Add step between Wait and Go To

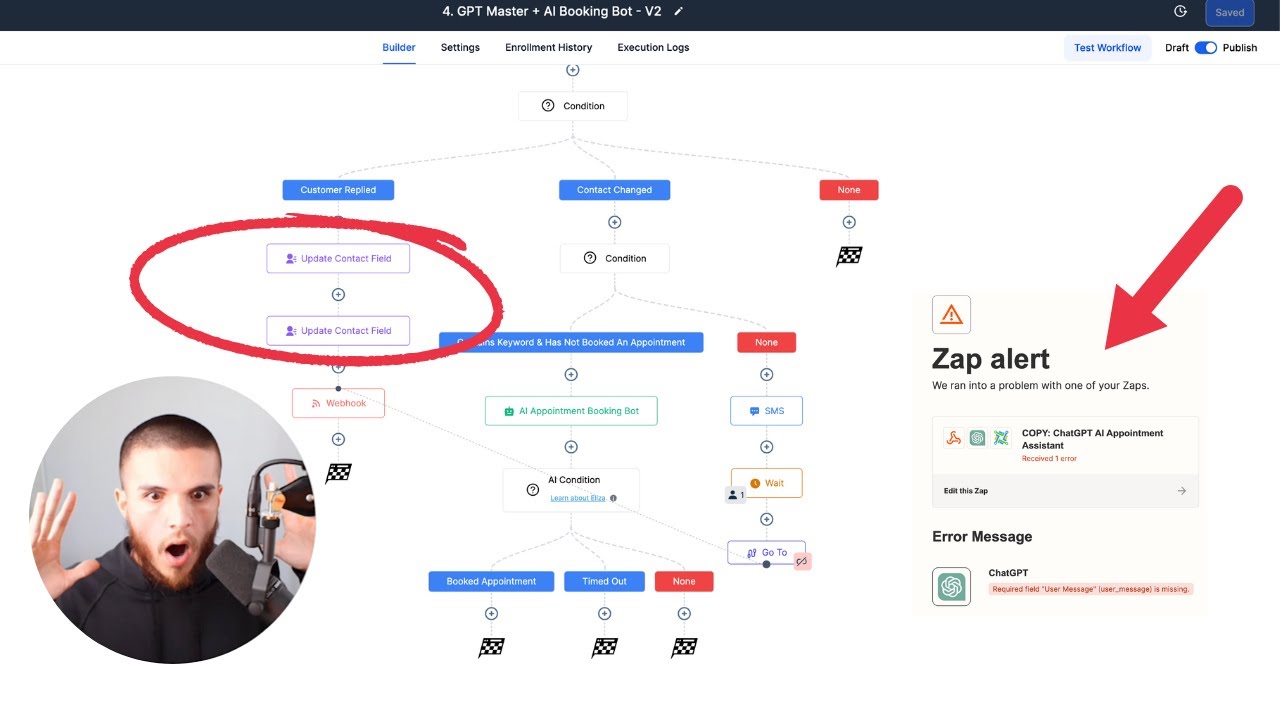(x=767, y=519)
